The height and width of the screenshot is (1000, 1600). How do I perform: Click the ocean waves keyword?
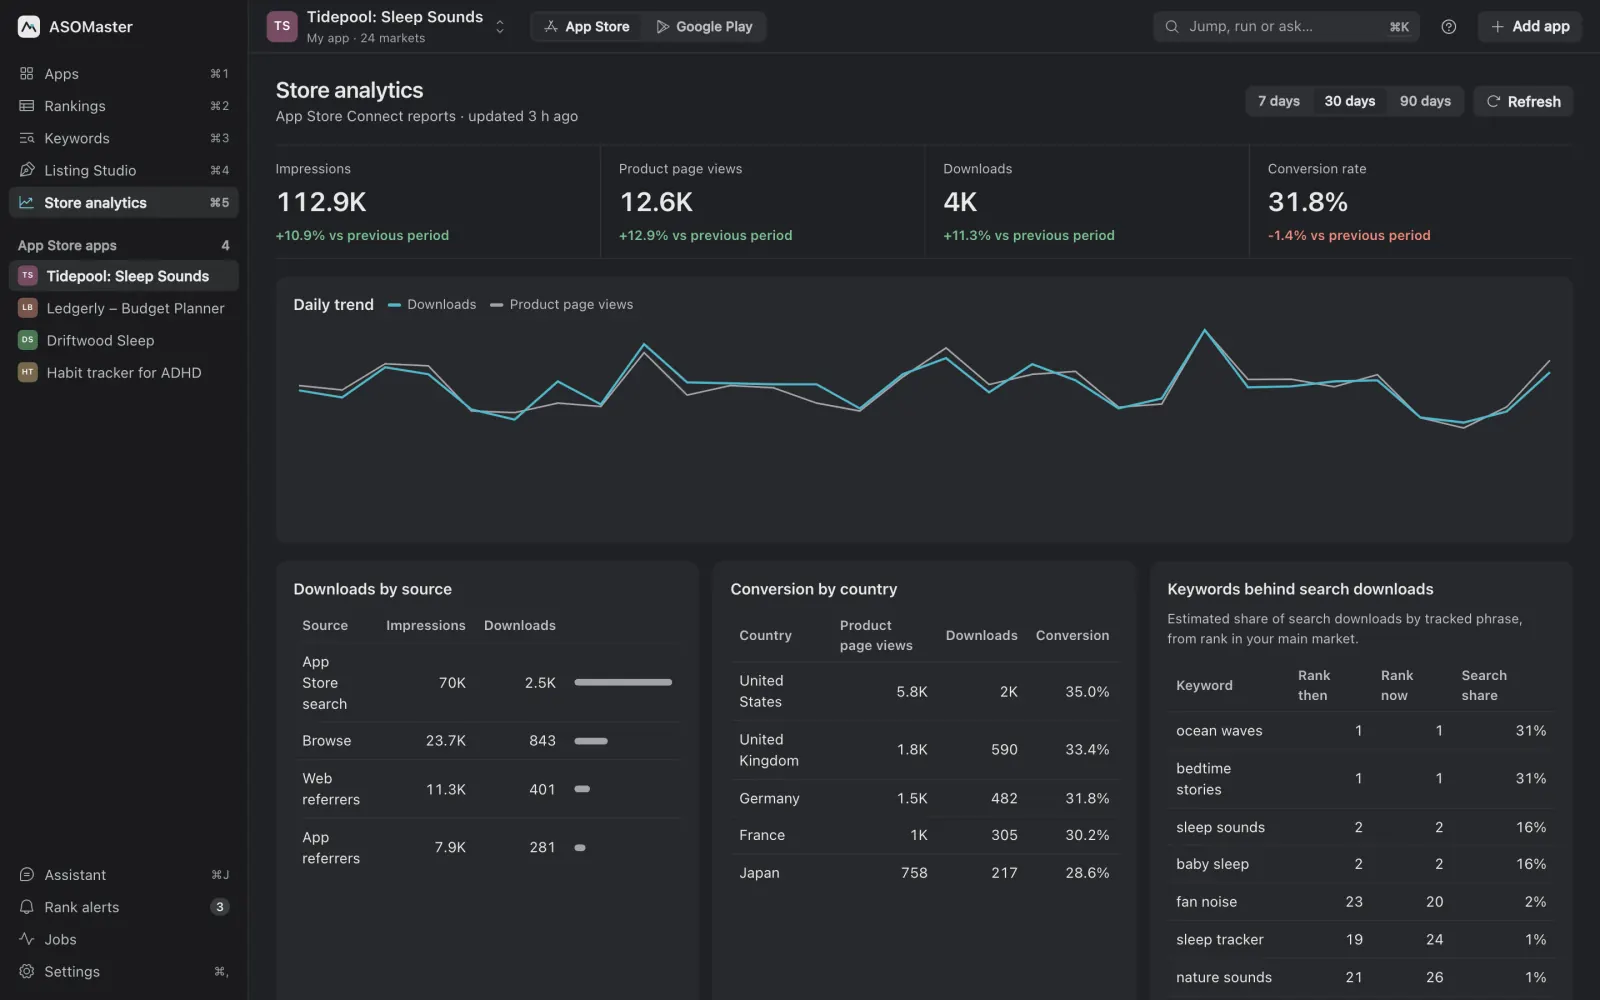(1219, 731)
